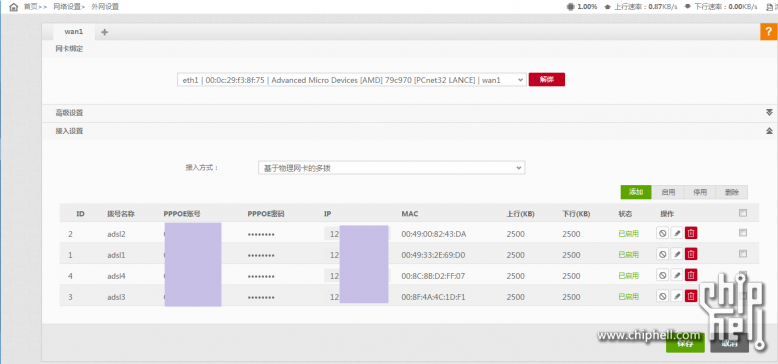
Task: Select the adsl2 dial name cell
Action: click(x=116, y=234)
